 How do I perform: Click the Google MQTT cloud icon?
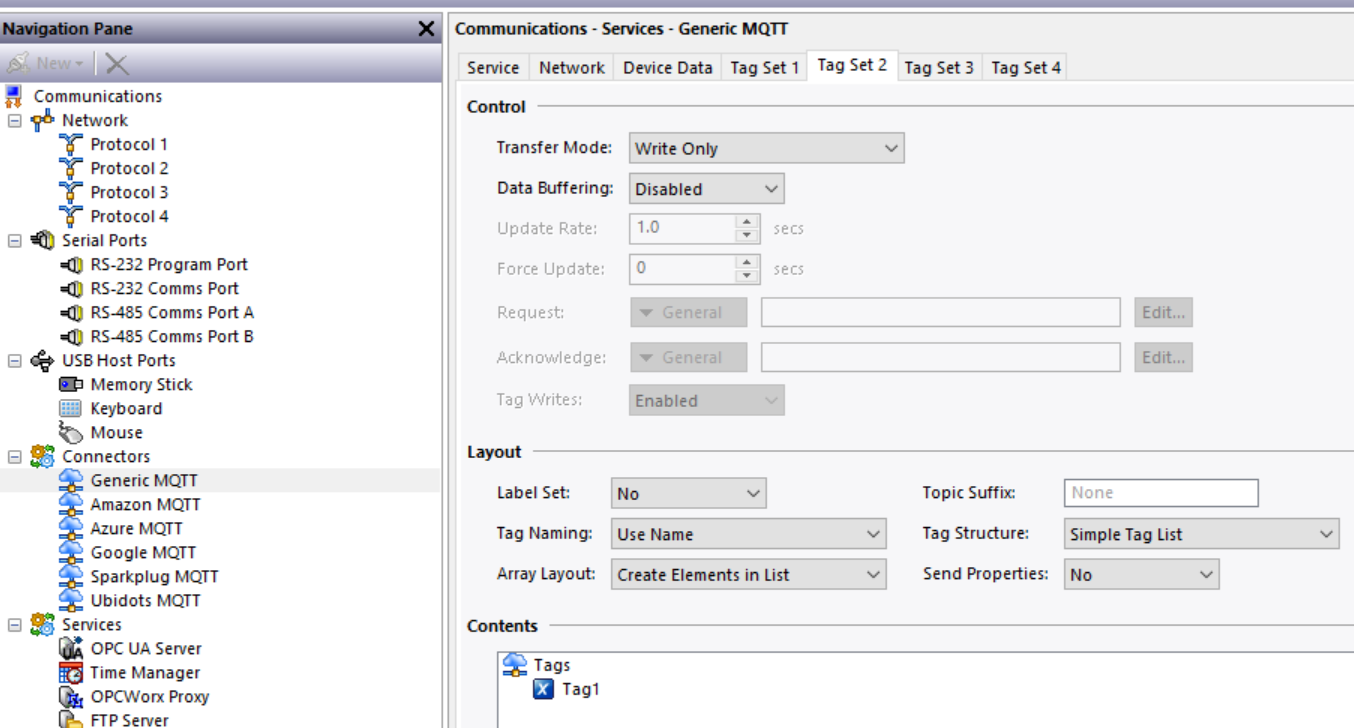71,552
